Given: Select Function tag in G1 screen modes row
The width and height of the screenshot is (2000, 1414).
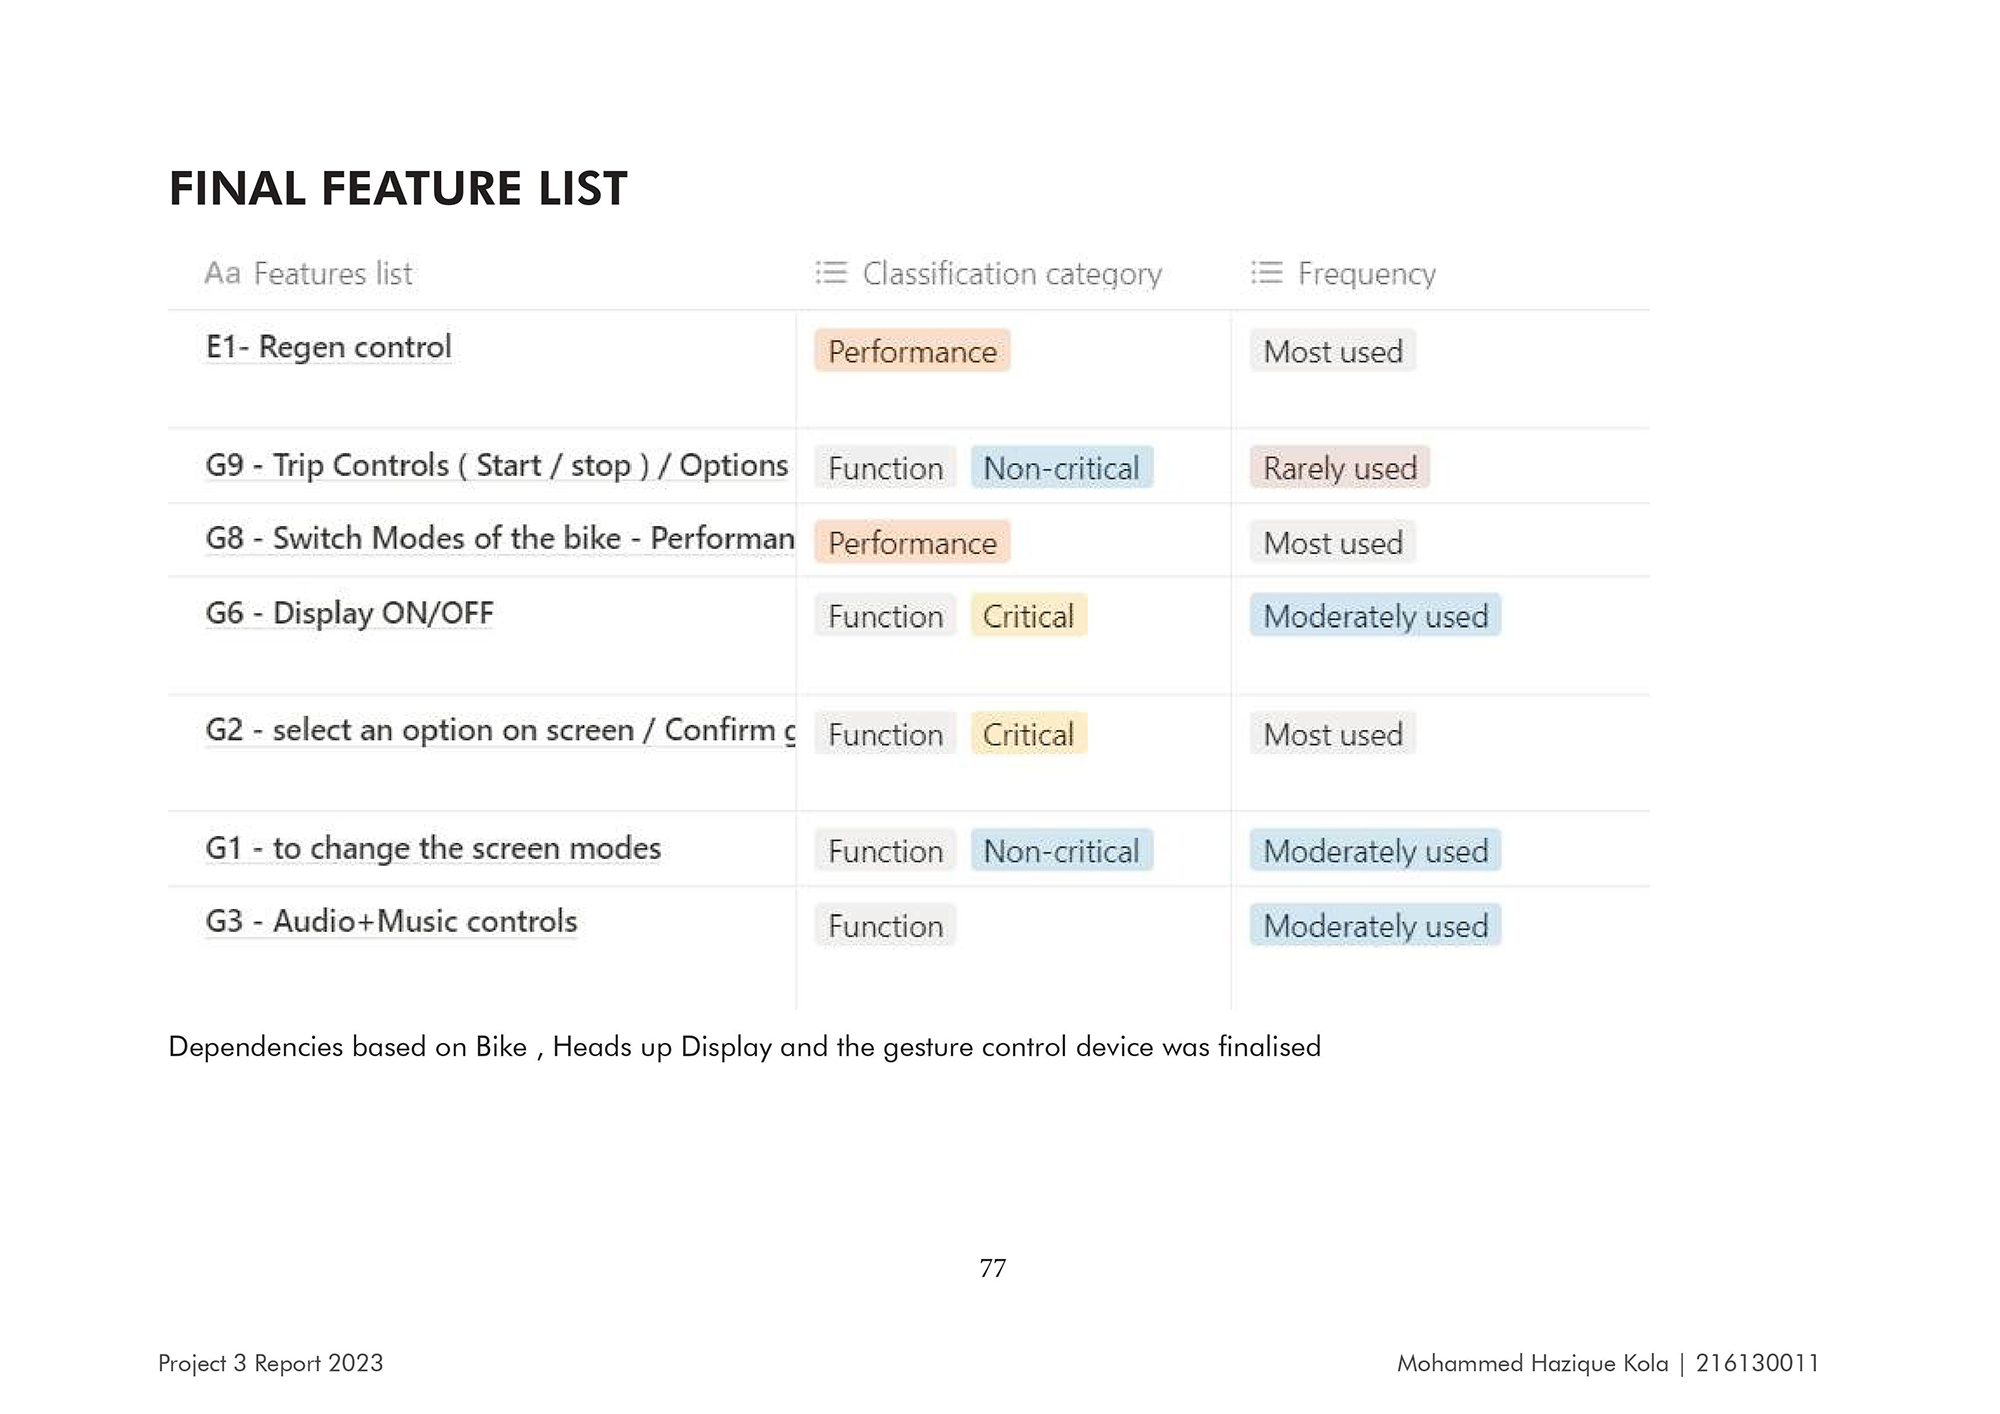Looking at the screenshot, I should (885, 851).
